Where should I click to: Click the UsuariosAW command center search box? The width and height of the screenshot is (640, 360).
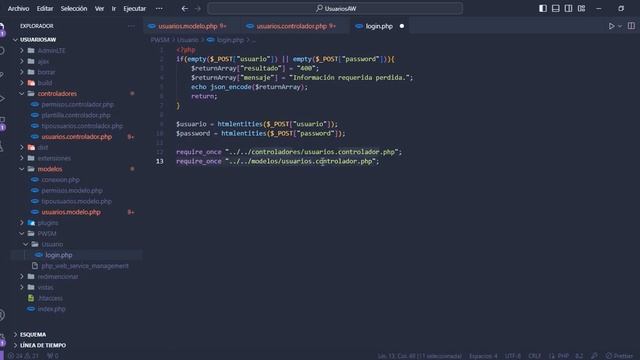[335, 8]
